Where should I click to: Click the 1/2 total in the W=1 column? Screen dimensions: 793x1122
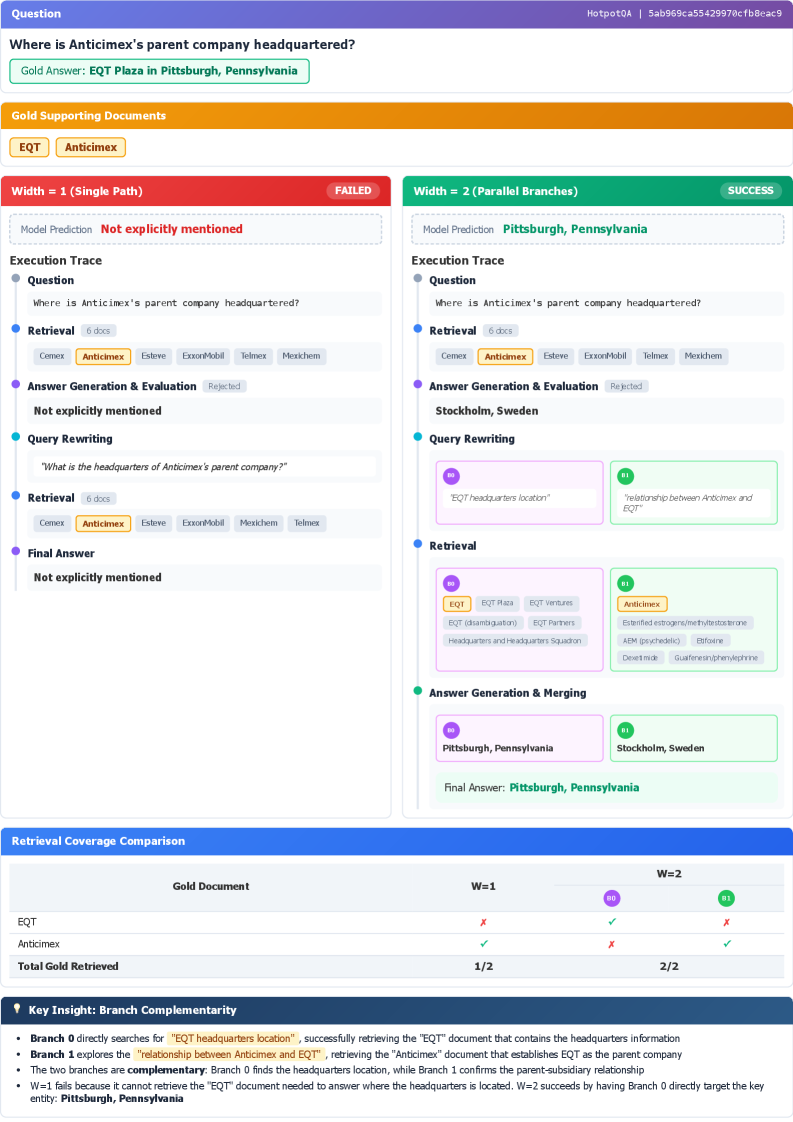pyautogui.click(x=483, y=966)
